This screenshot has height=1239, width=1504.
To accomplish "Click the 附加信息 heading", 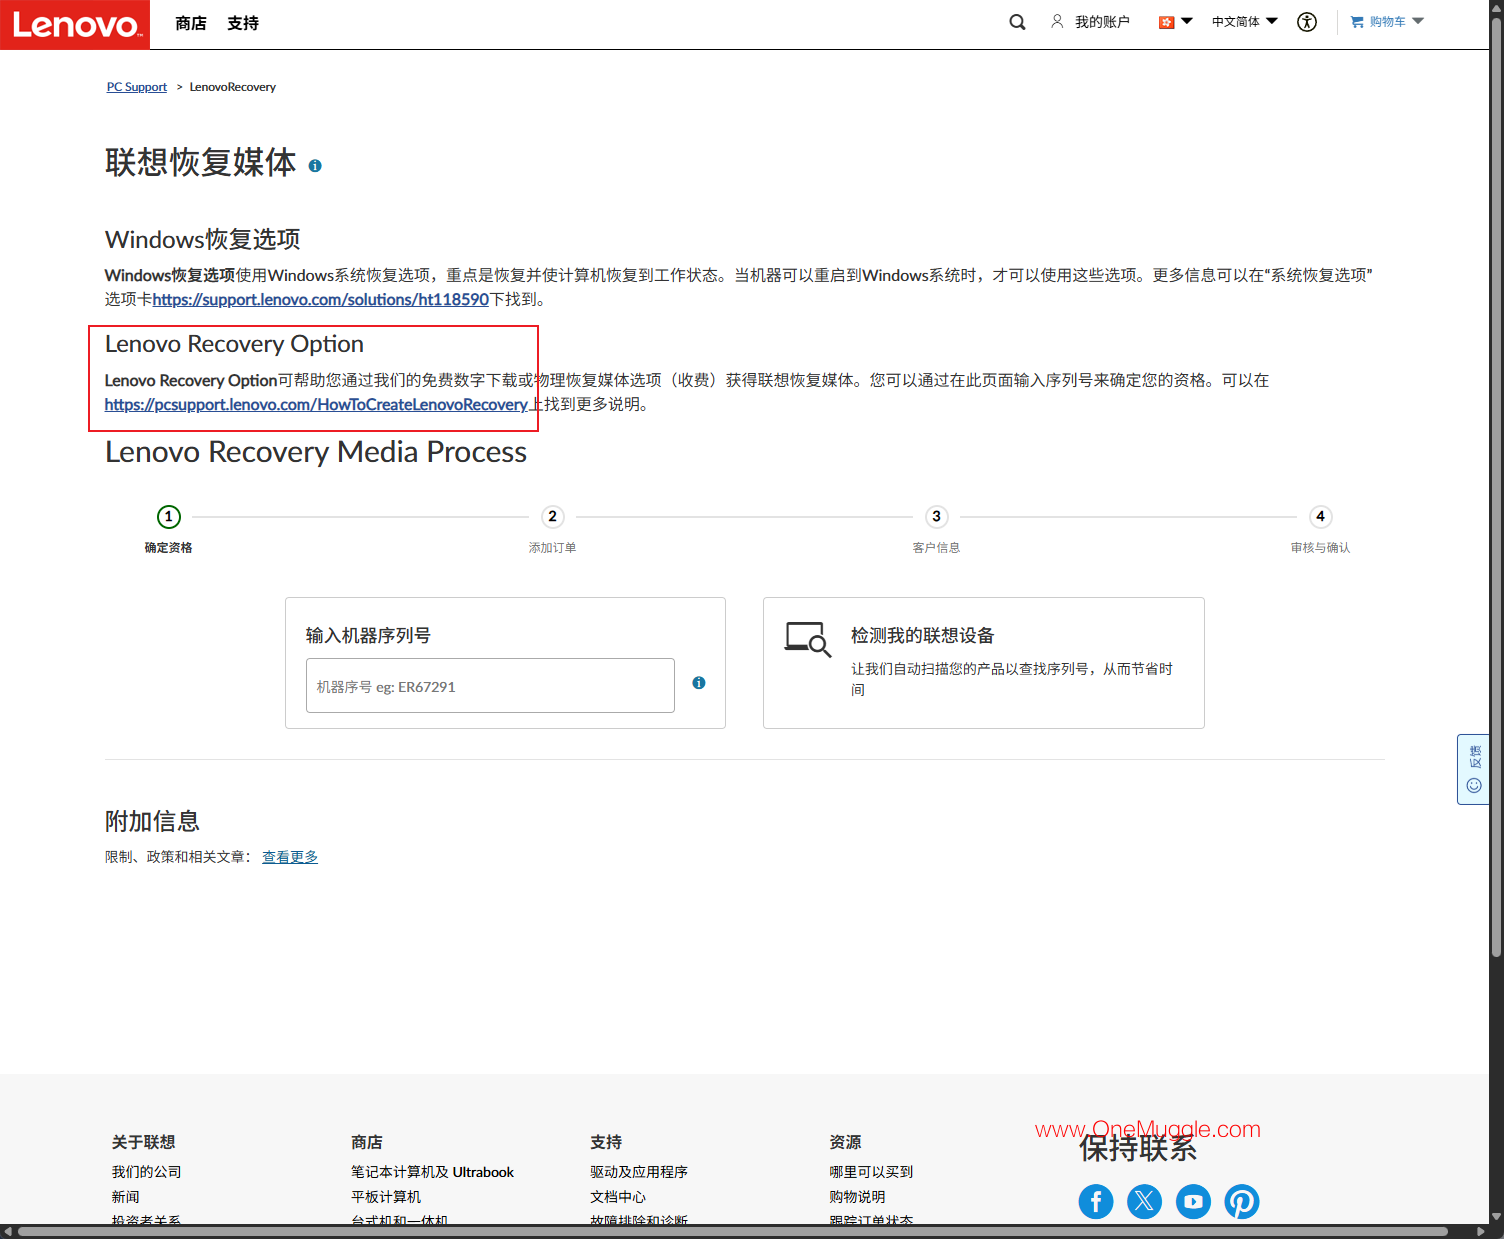I will tap(152, 822).
